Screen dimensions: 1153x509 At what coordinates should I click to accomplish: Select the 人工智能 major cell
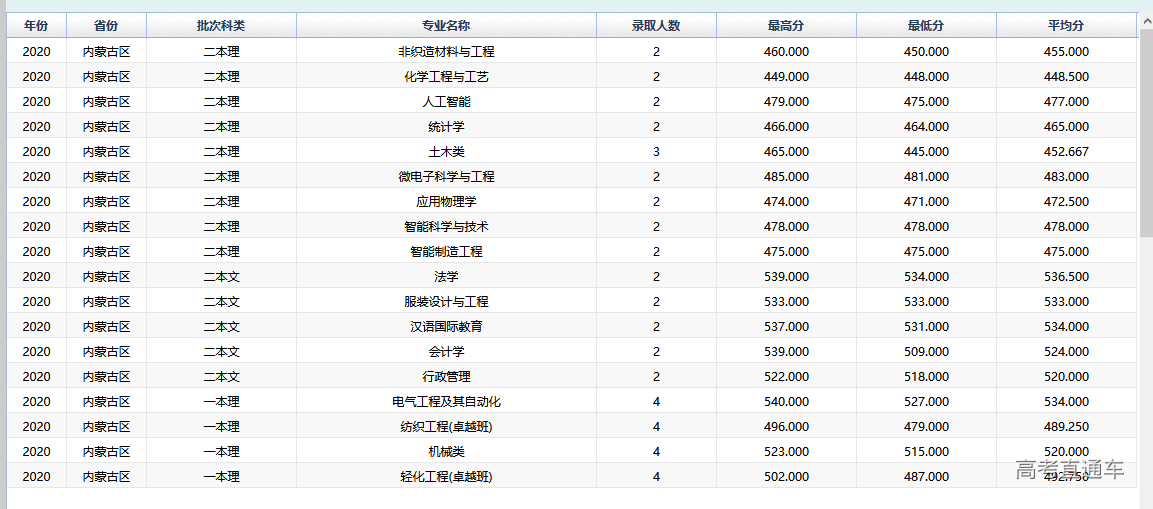[446, 101]
